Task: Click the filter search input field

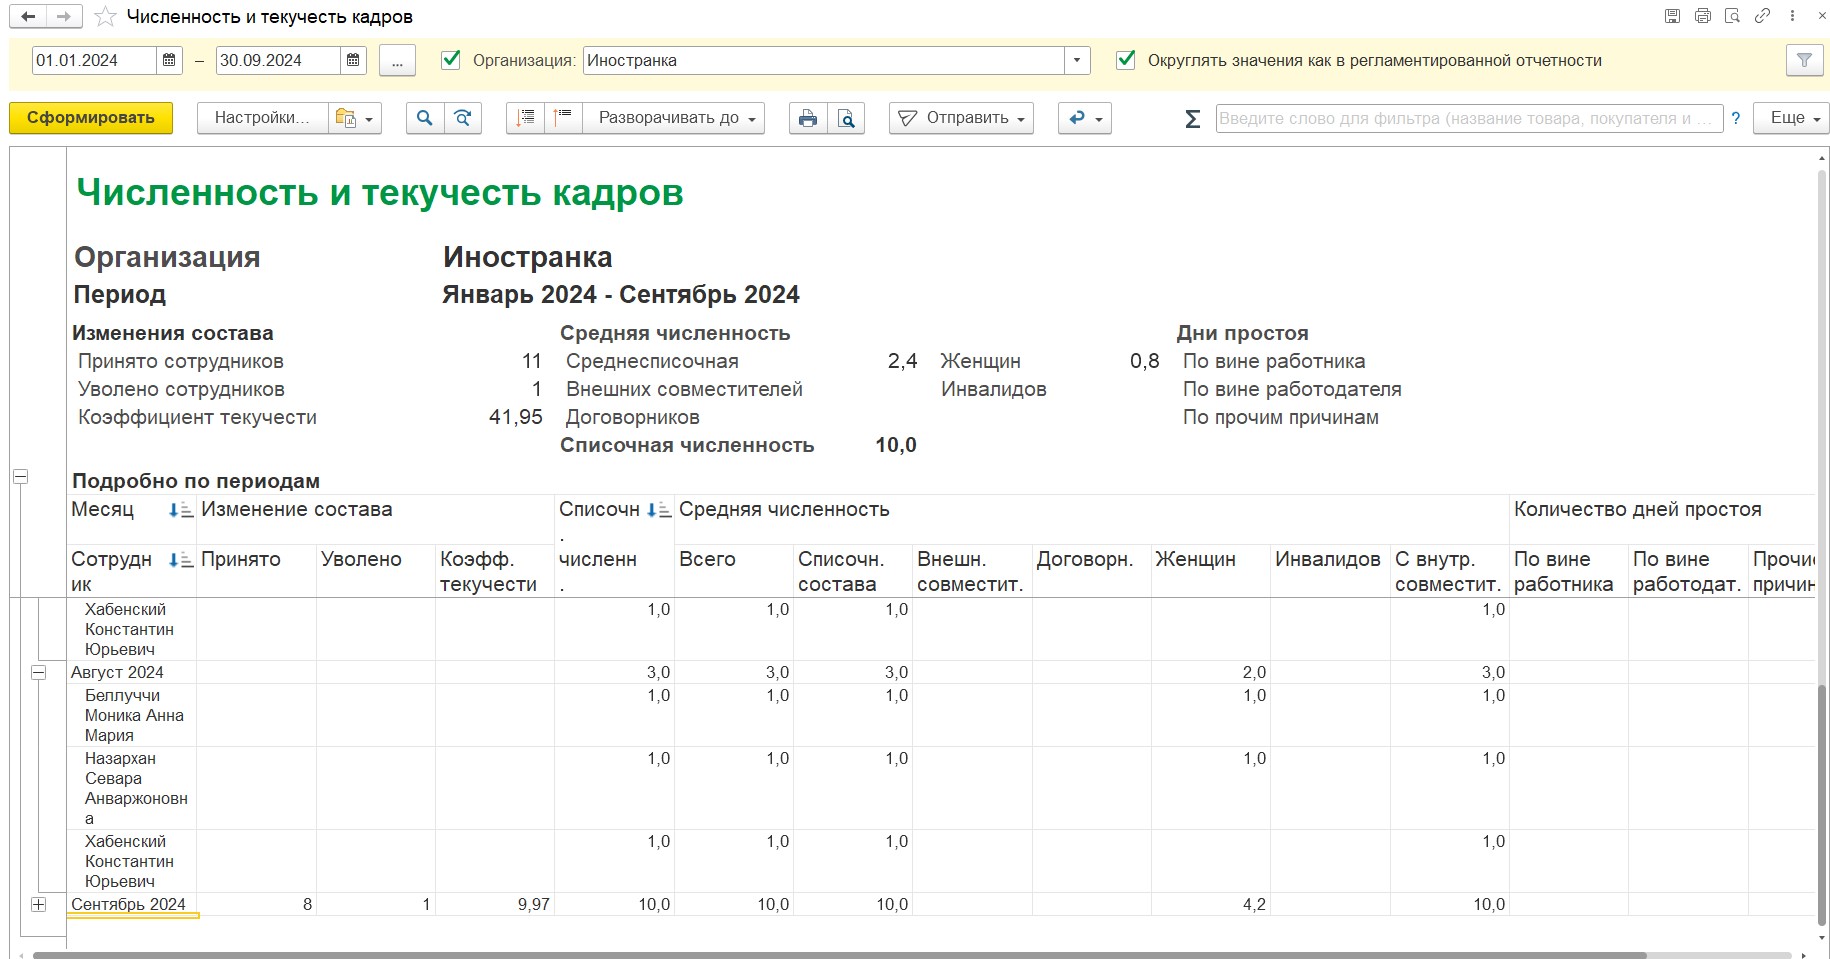Action: tap(1468, 118)
